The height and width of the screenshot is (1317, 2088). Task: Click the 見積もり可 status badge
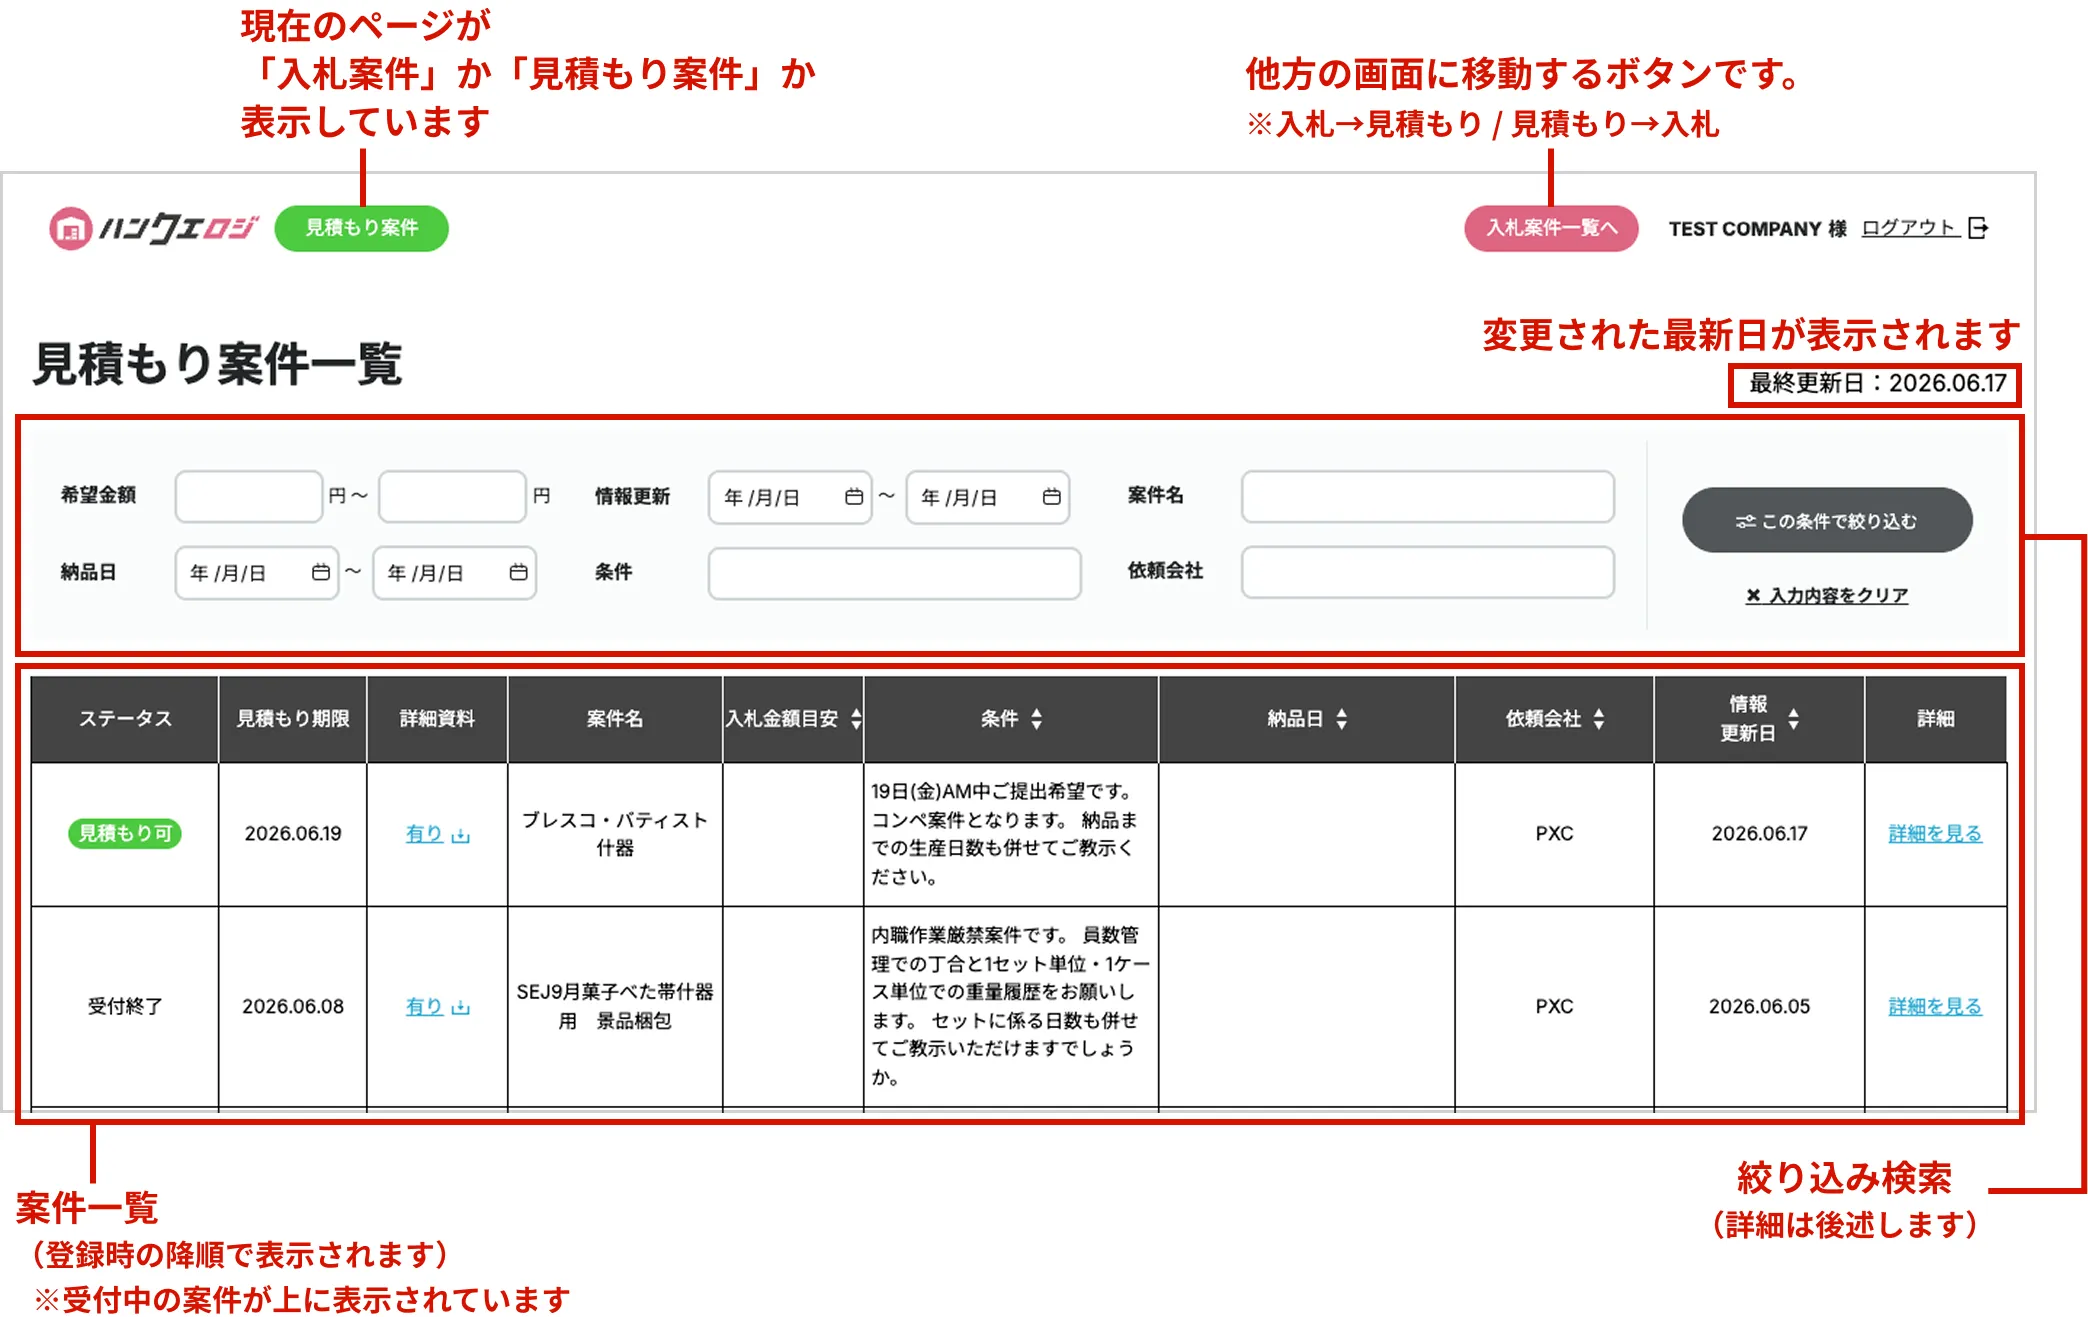coord(125,834)
